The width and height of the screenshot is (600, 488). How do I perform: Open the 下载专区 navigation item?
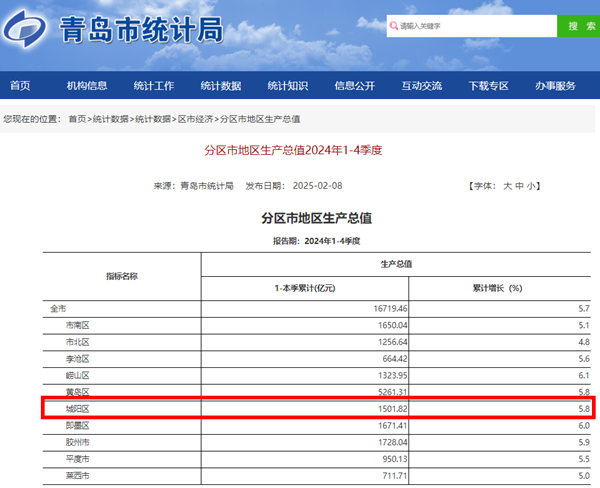tap(489, 86)
